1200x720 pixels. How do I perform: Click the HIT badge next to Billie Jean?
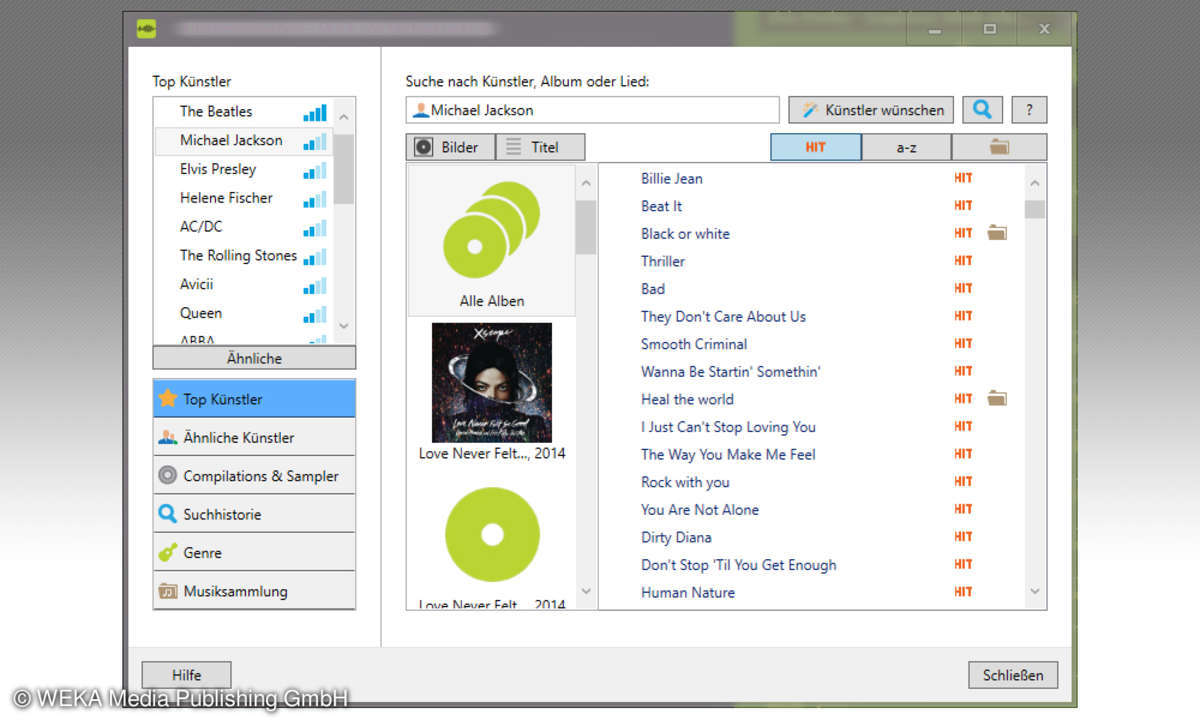tap(963, 178)
